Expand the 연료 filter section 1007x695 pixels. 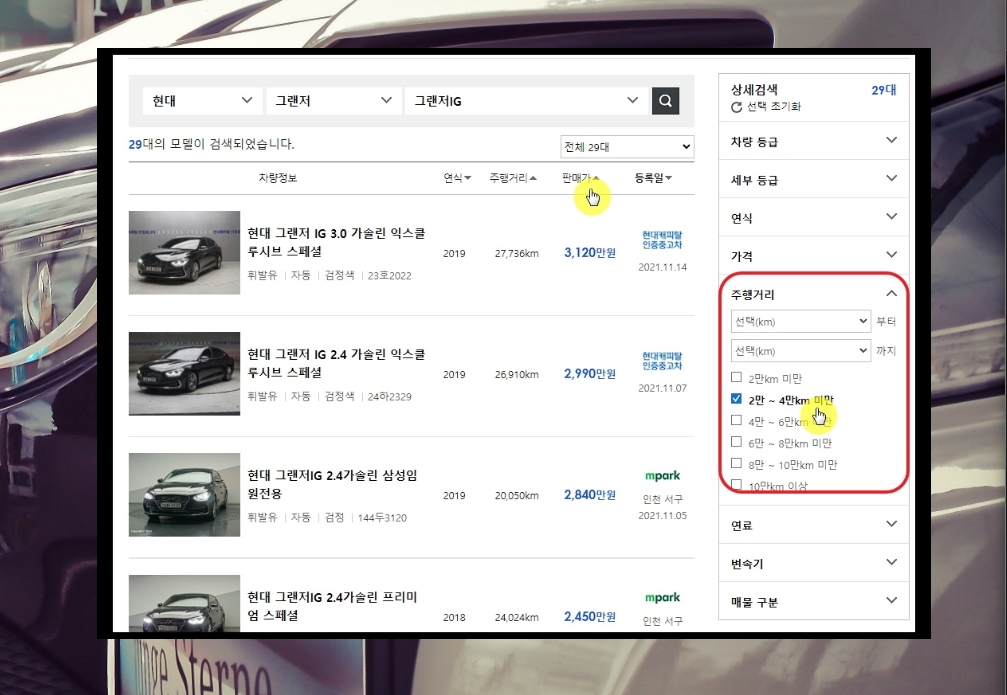click(813, 525)
